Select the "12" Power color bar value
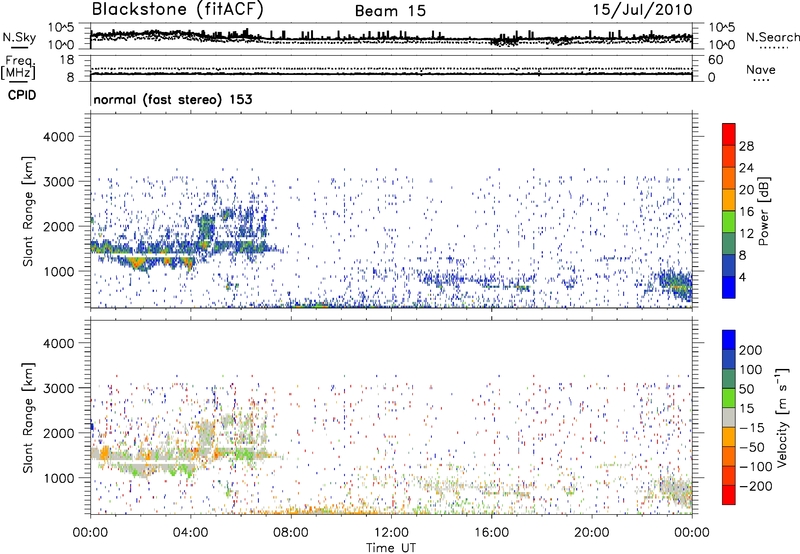The image size is (800, 554). pyautogui.click(x=746, y=234)
